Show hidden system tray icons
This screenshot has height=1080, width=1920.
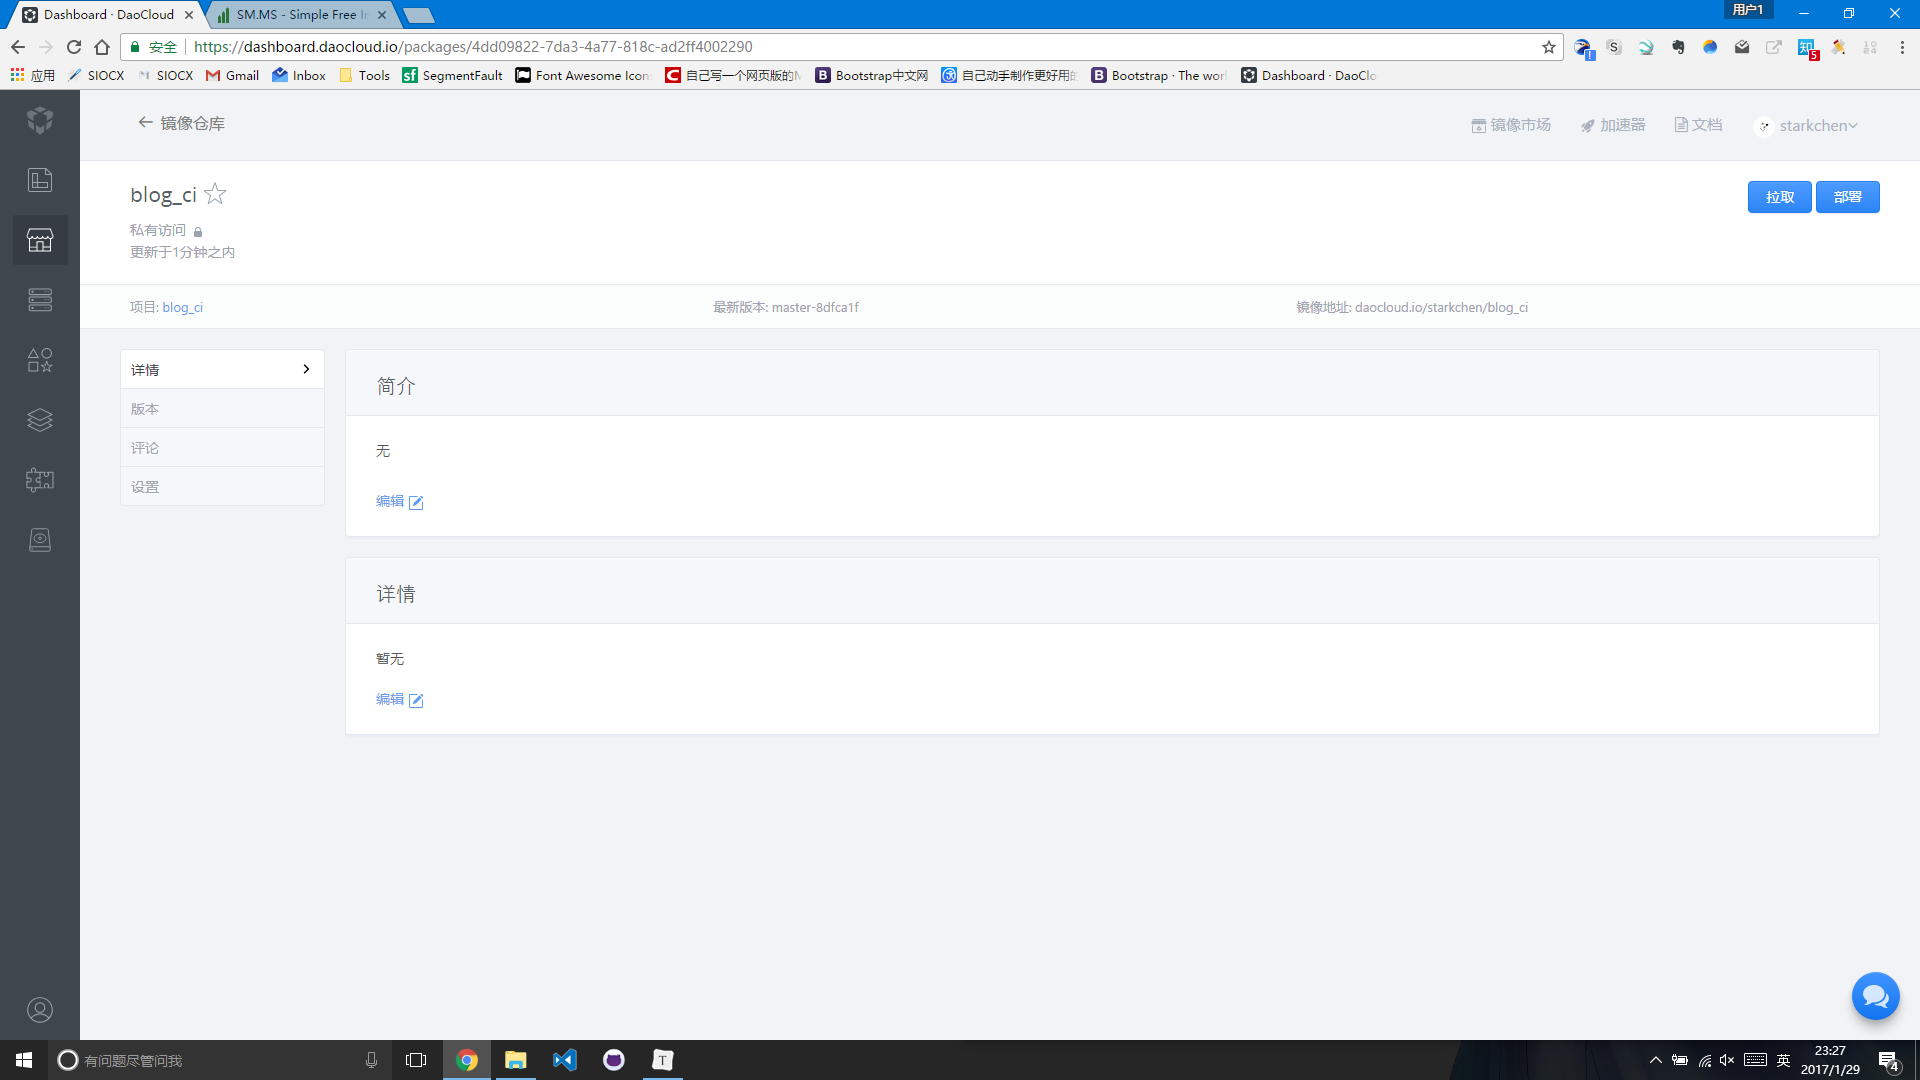[1656, 1060]
